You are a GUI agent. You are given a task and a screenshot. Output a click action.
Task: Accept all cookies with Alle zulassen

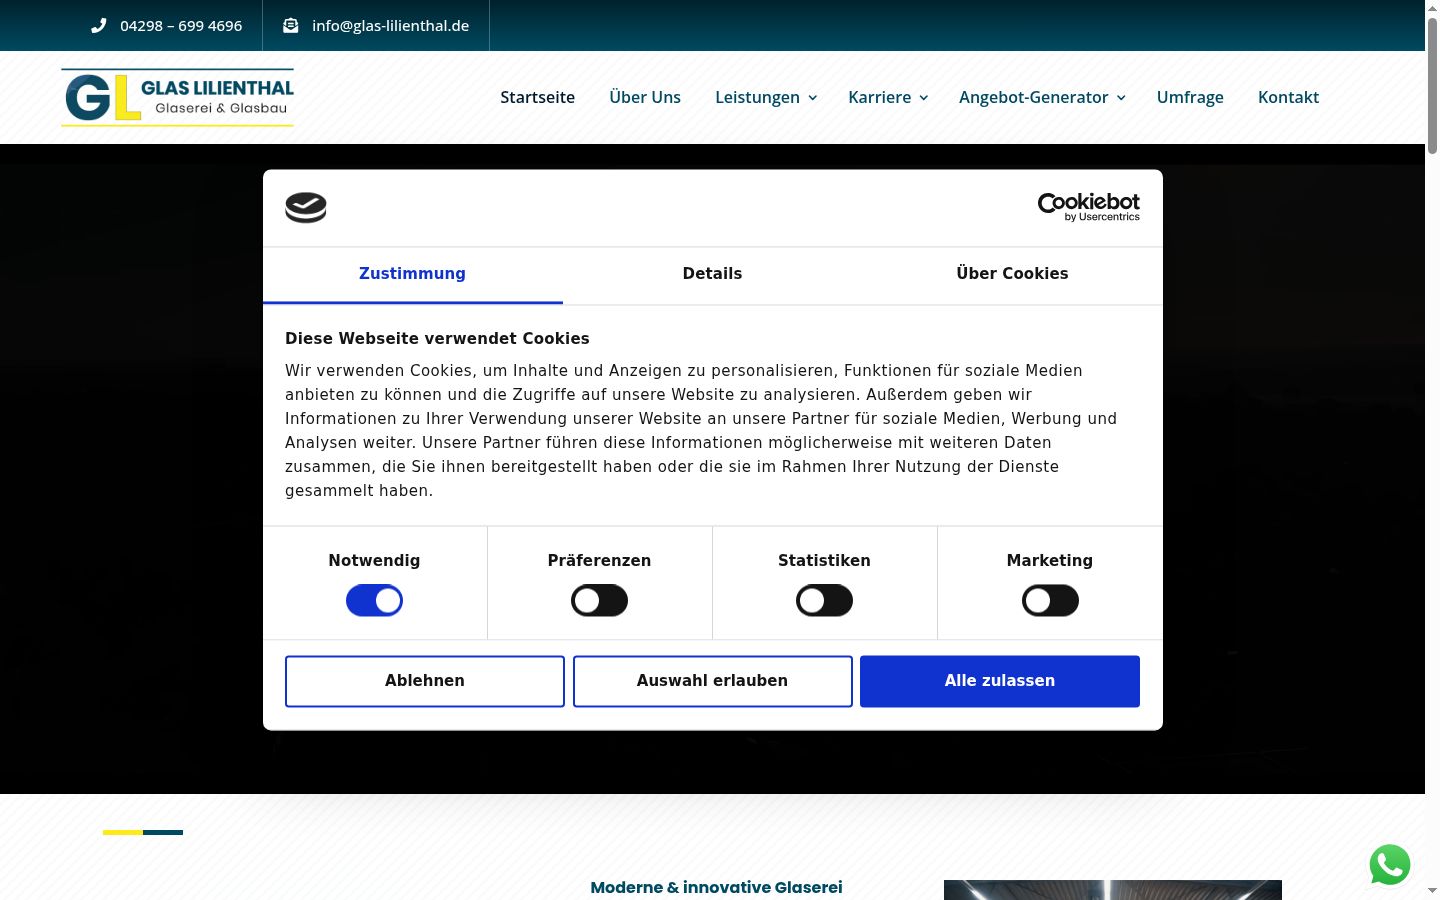click(x=1000, y=681)
